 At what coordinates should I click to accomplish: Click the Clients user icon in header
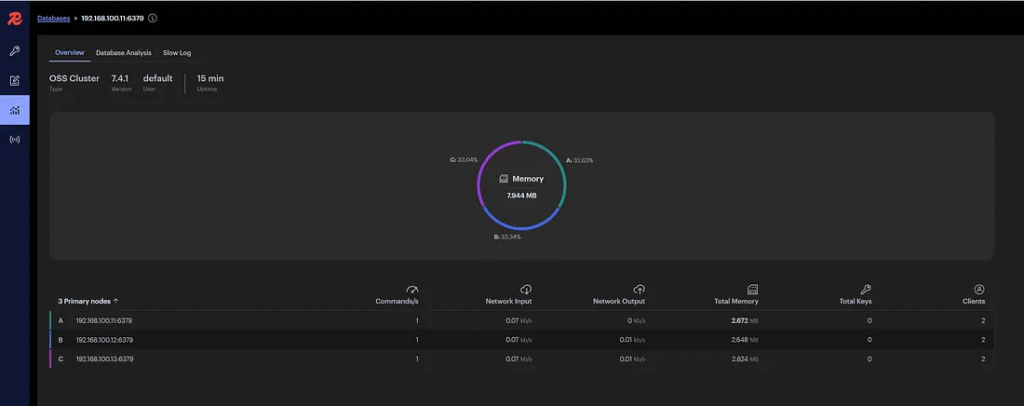coord(979,289)
